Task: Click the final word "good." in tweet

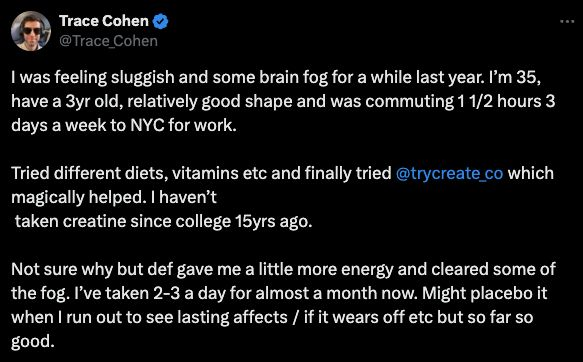Action: 33,342
